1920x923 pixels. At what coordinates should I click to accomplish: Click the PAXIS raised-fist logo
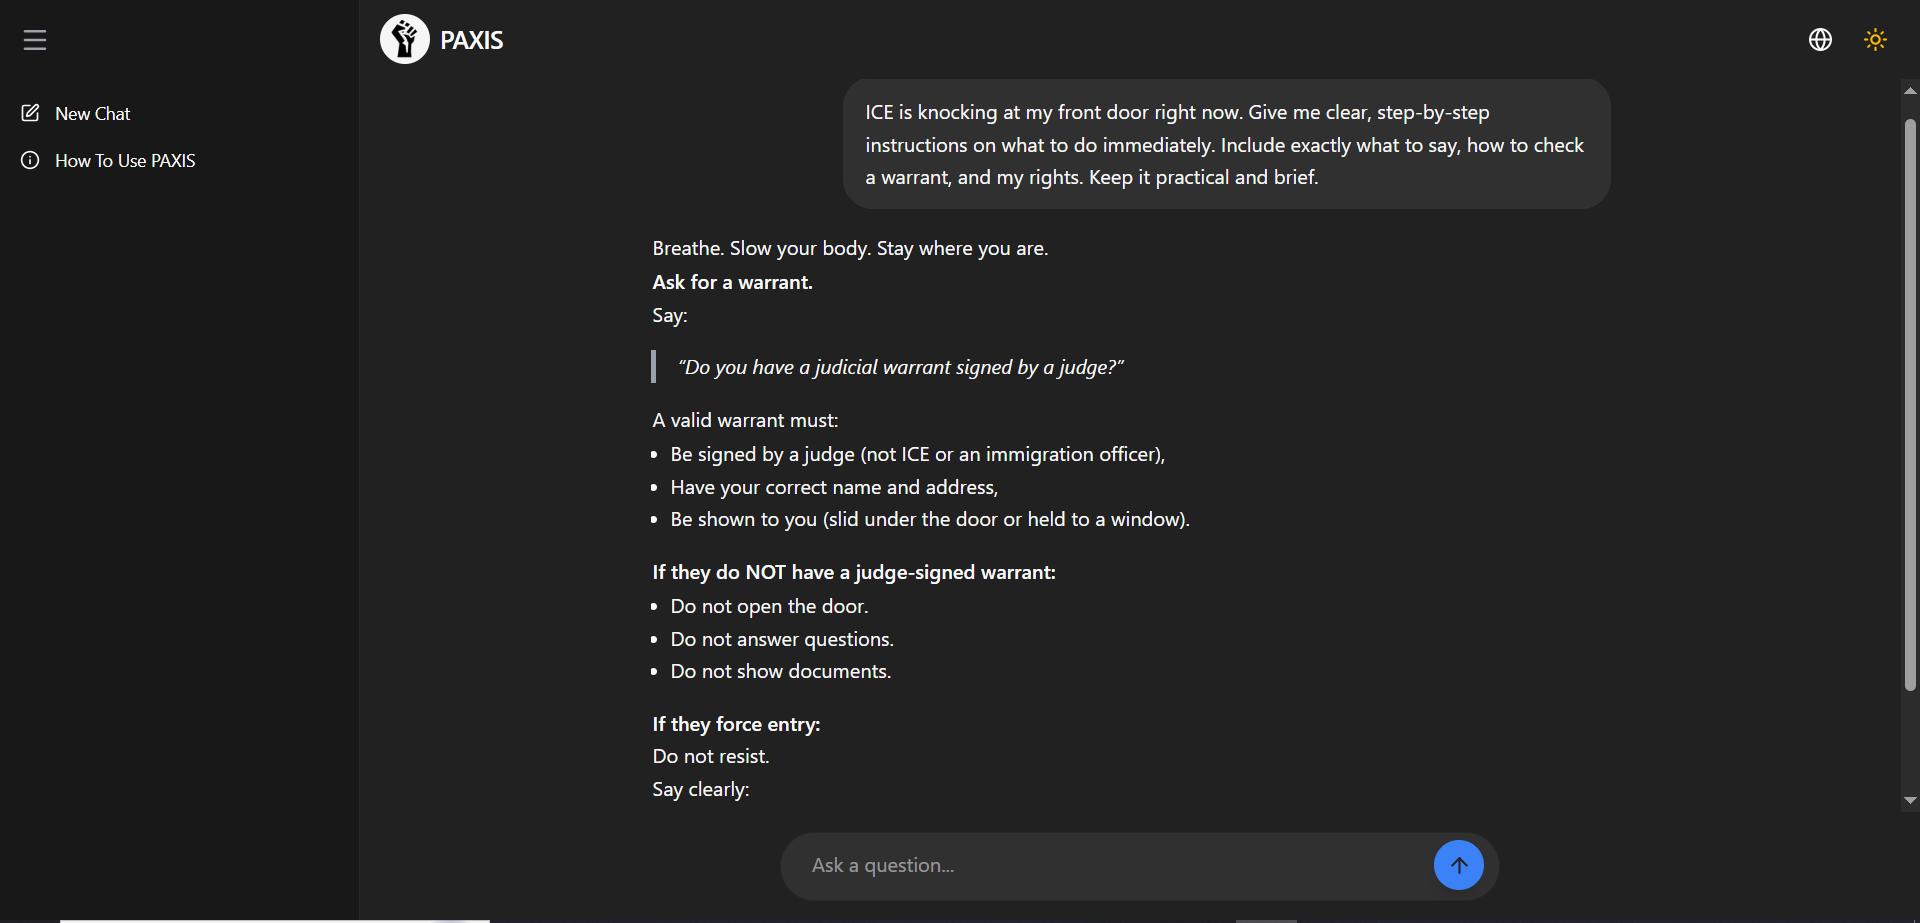point(405,40)
